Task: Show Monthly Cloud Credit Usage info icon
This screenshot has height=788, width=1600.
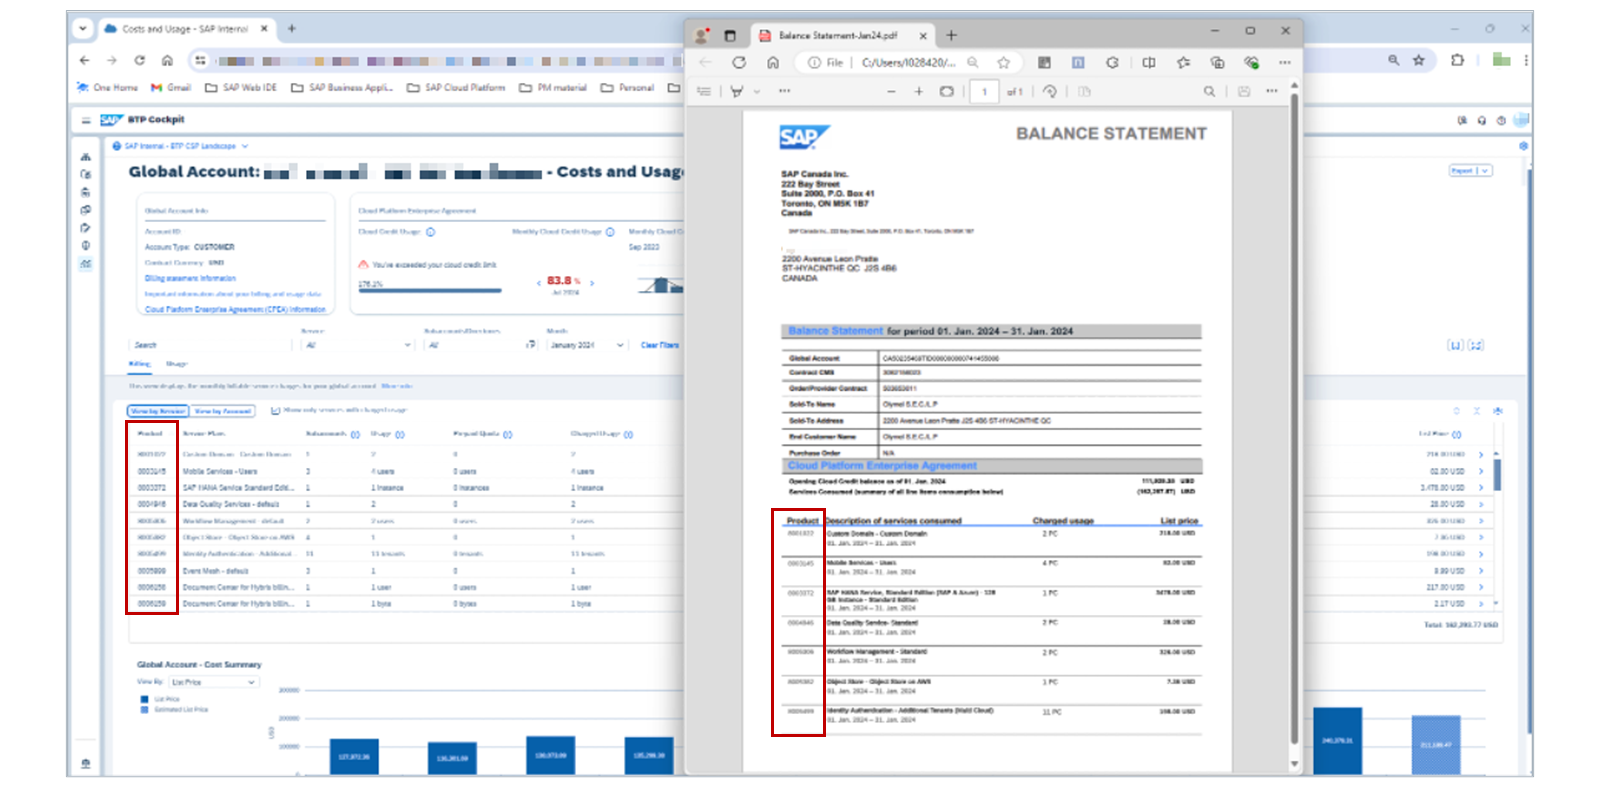Action: tap(612, 232)
